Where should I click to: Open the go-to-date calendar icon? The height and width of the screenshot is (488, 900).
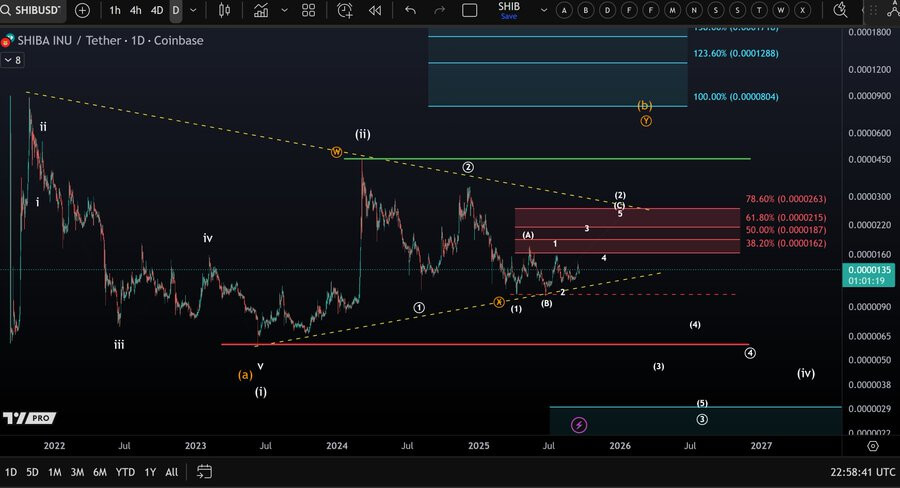click(204, 472)
